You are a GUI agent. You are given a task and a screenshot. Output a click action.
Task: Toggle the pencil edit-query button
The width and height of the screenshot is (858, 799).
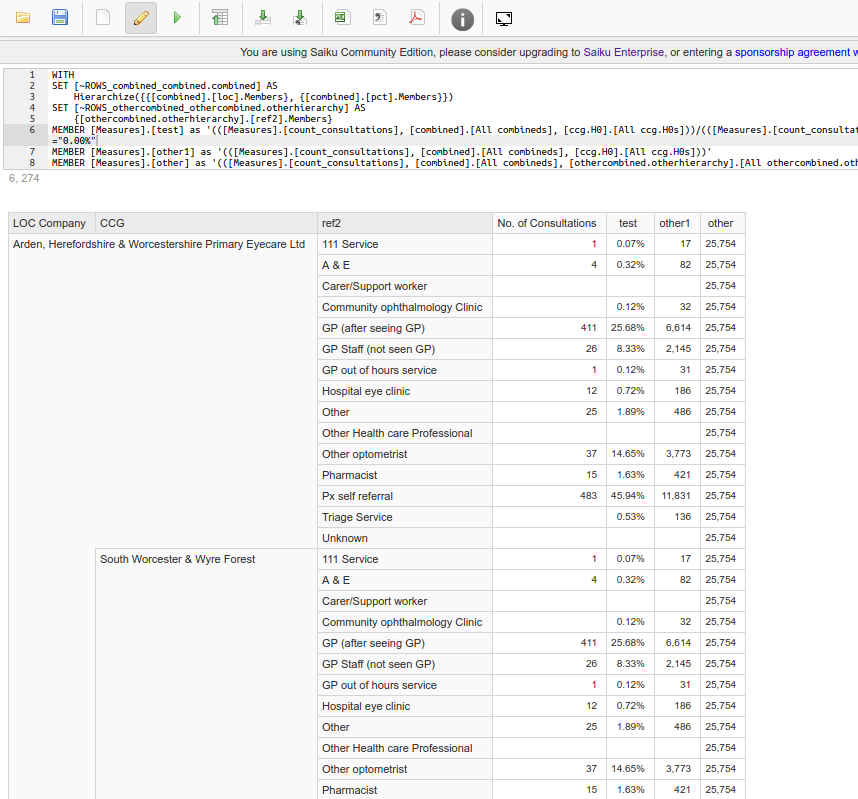pos(141,18)
